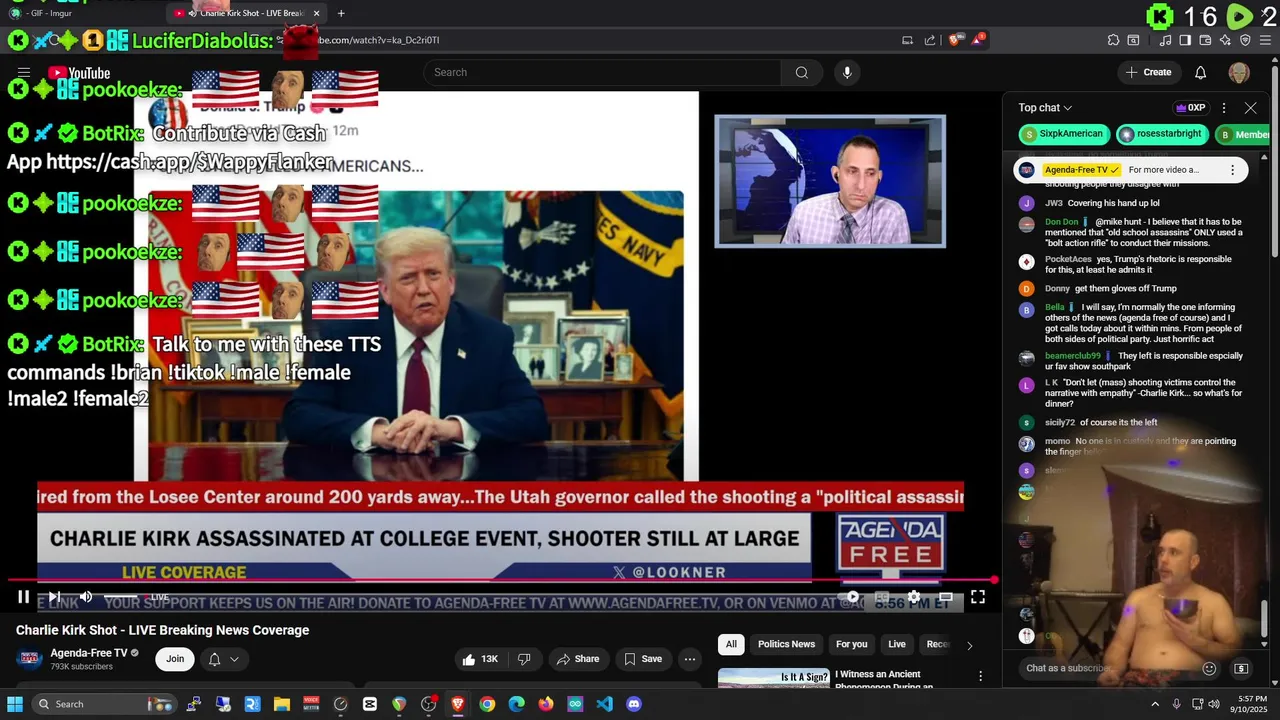Mute the video volume speaker icon
The width and height of the screenshot is (1280, 720).
point(86,597)
